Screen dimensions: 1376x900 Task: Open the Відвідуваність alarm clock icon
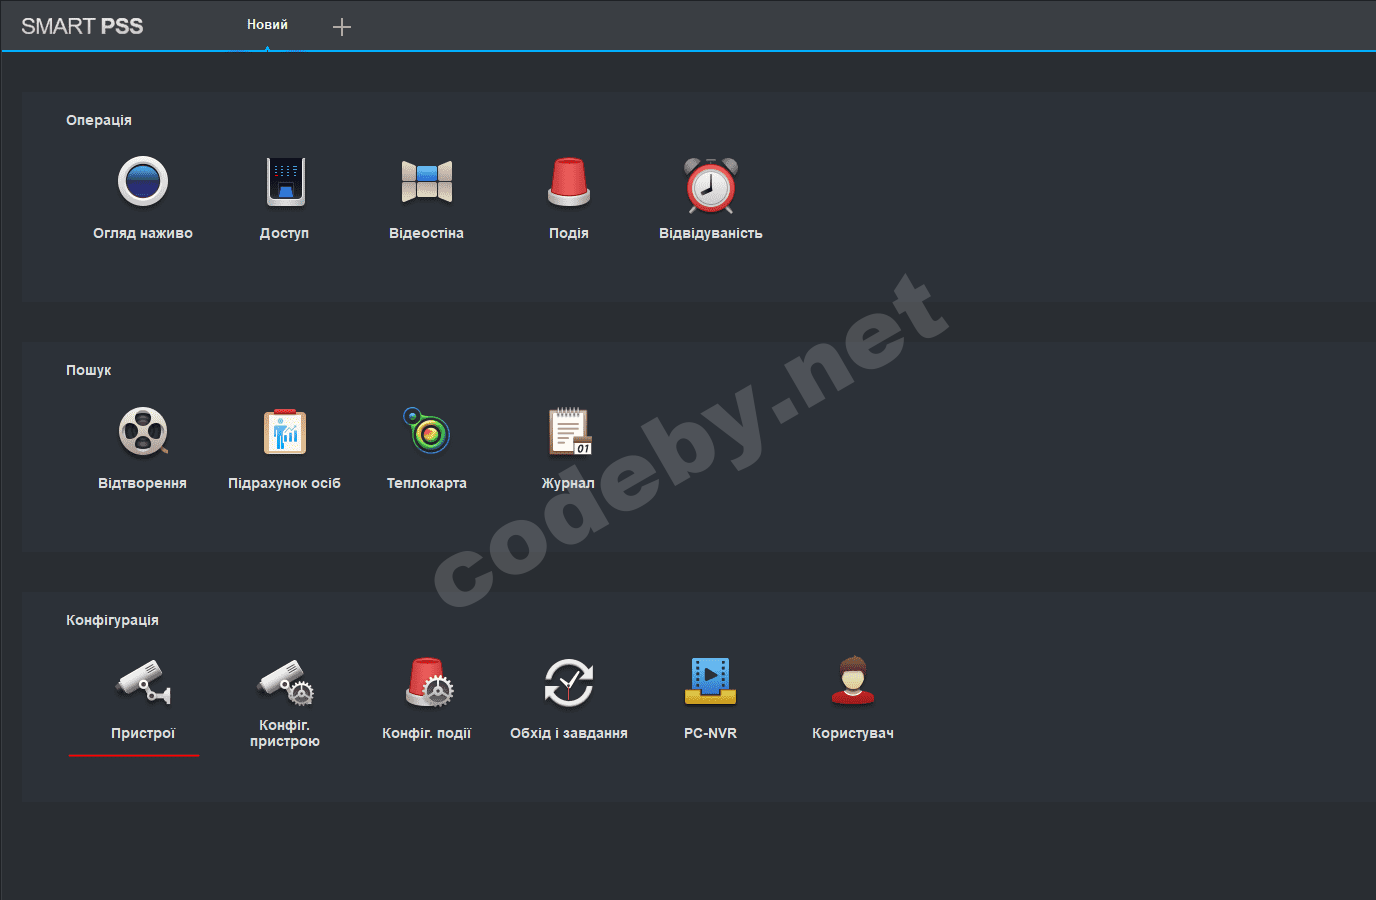pos(711,185)
